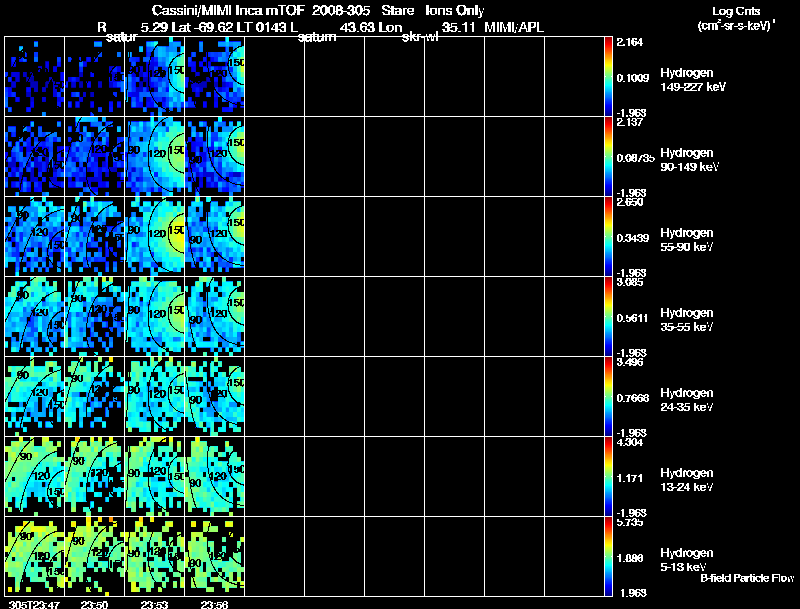800x609 pixels.
Task: Click the colorbar maximum value '2.650'
Action: 630,202
